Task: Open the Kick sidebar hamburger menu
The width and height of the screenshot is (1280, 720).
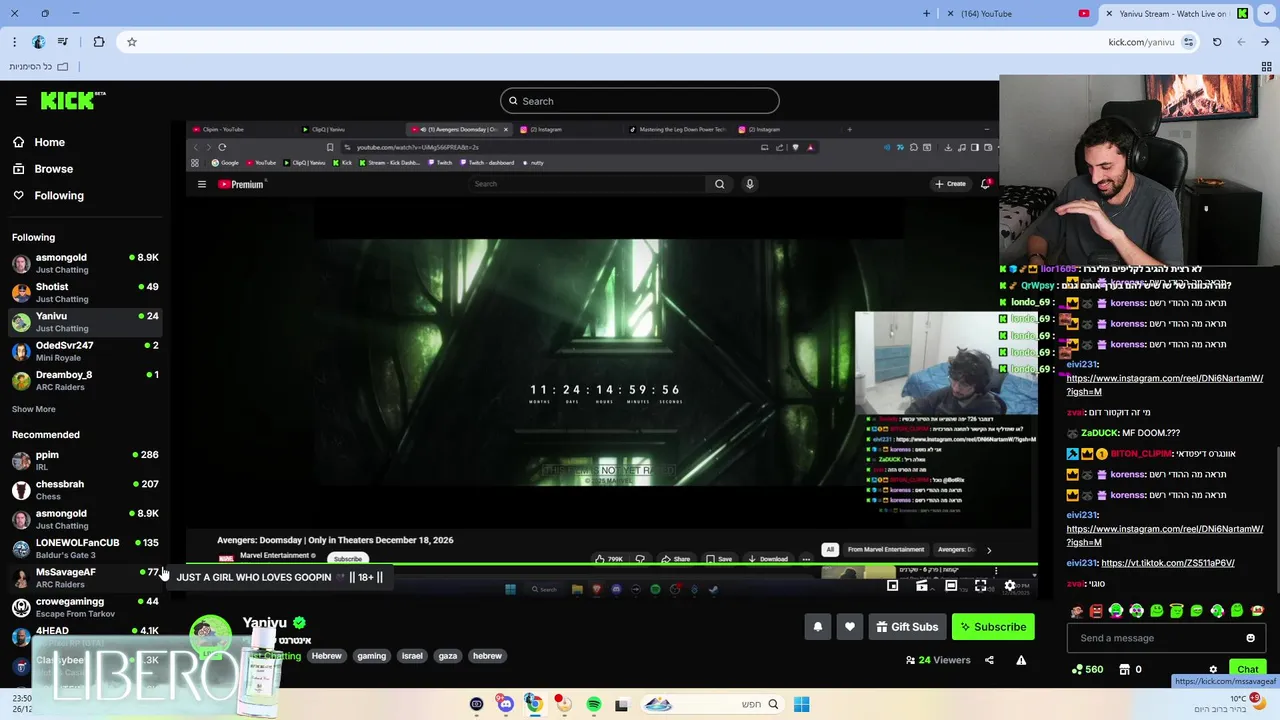Action: pos(21,101)
